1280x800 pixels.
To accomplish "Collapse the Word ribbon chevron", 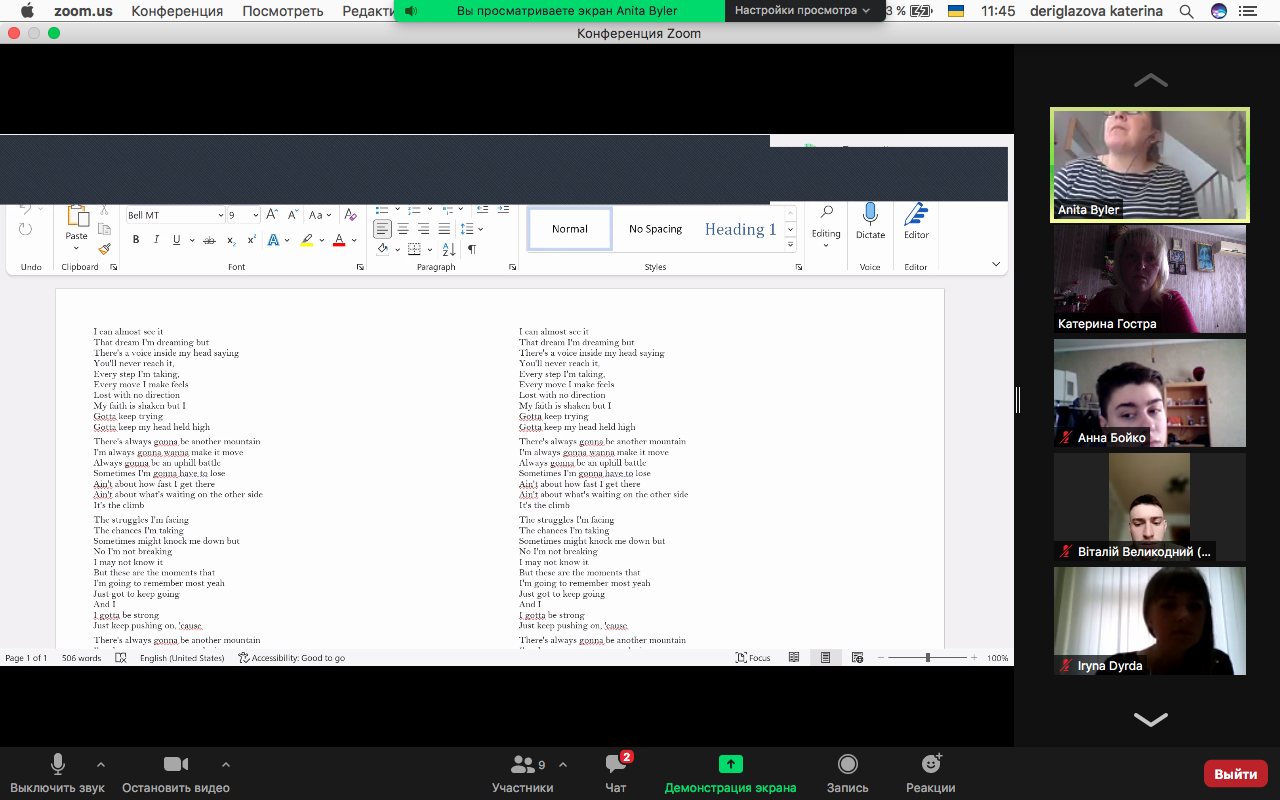I will click(x=996, y=264).
